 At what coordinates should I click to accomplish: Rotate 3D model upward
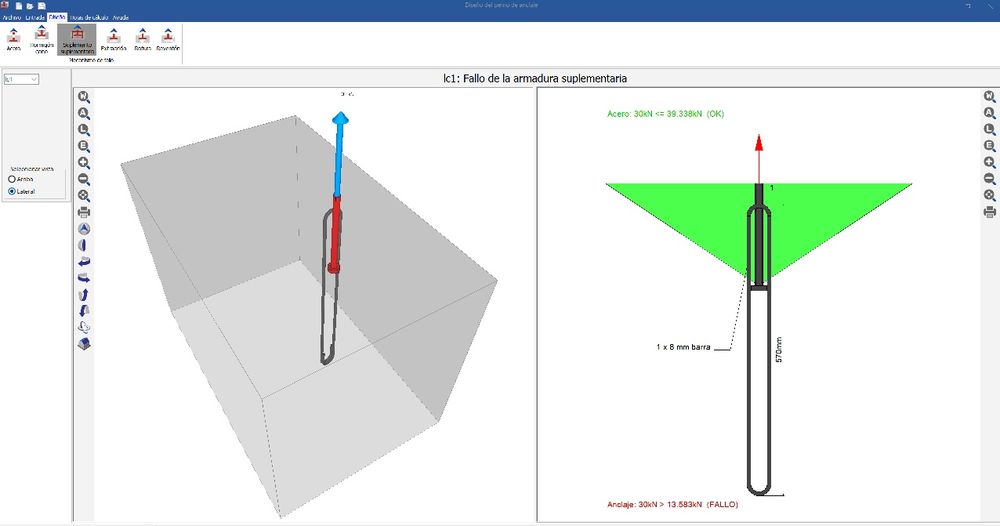click(84, 295)
